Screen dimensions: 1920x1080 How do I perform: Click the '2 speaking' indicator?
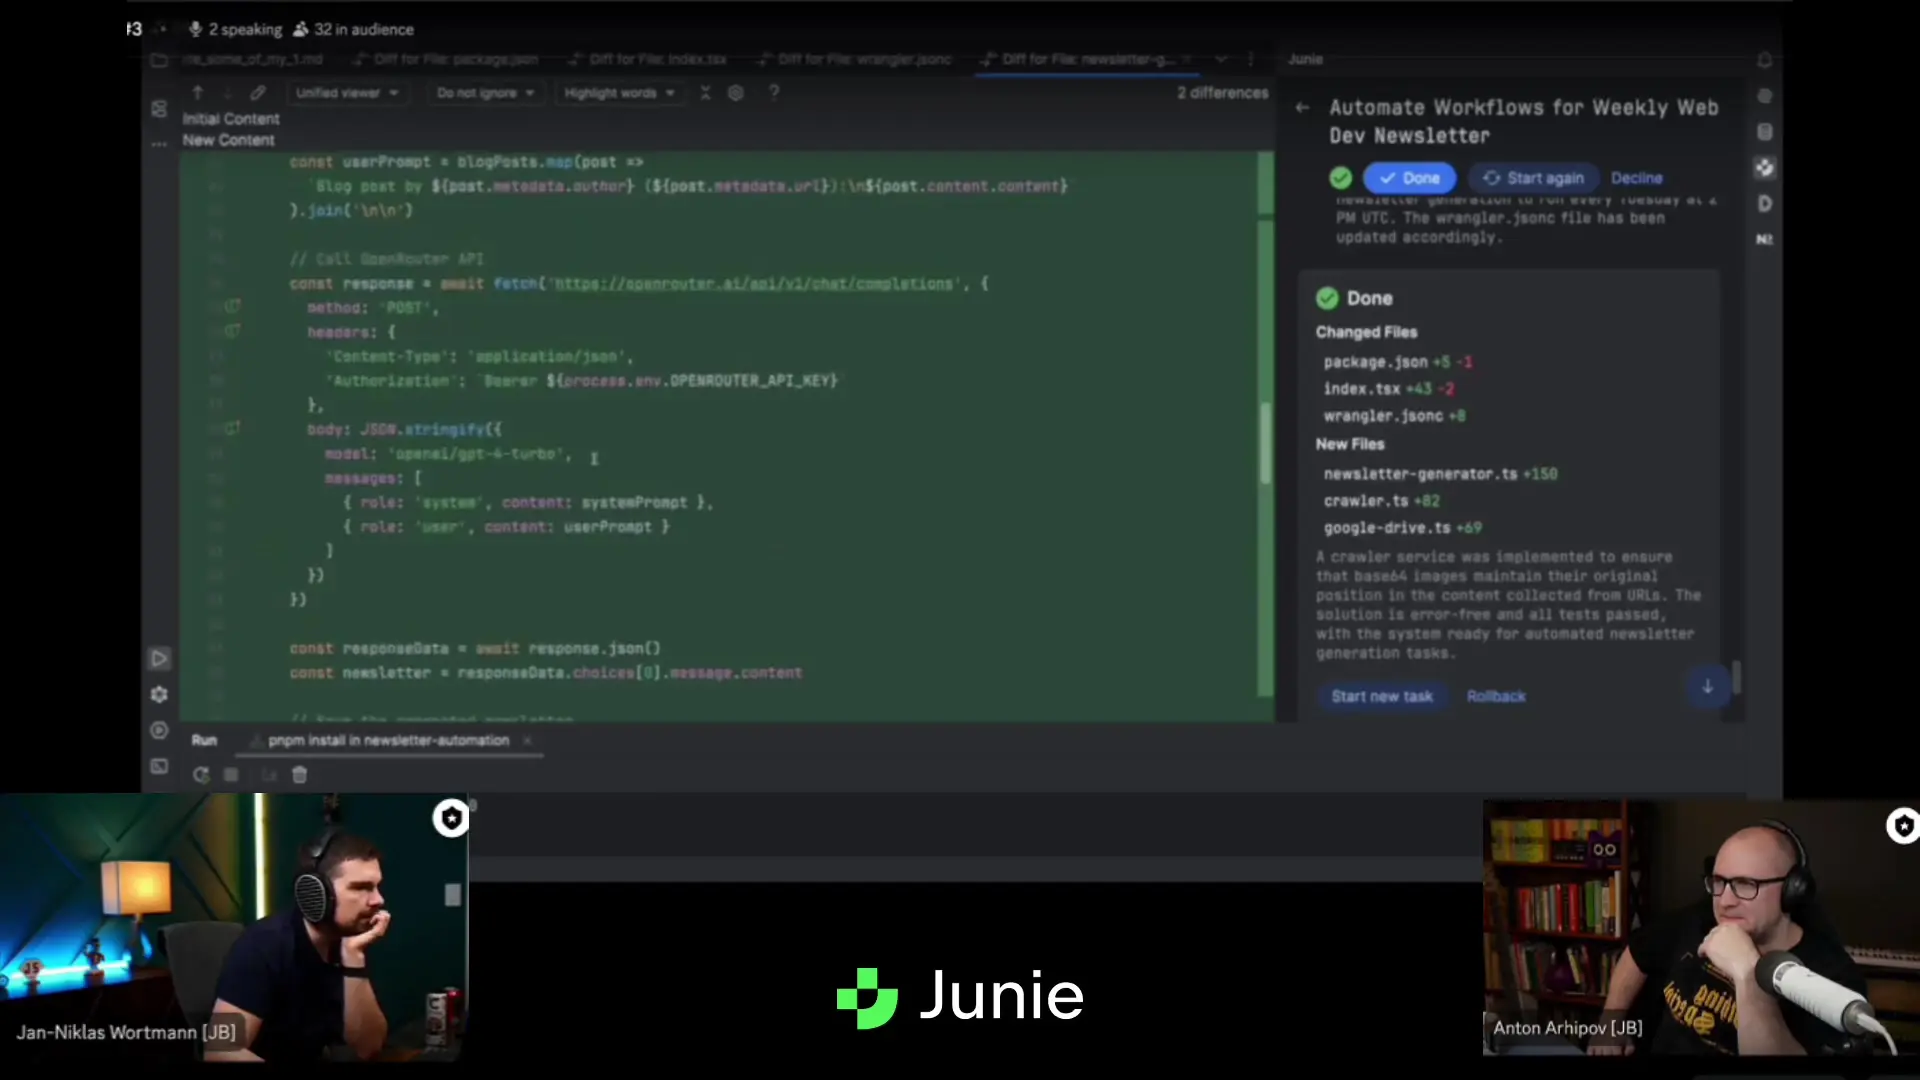[236, 29]
